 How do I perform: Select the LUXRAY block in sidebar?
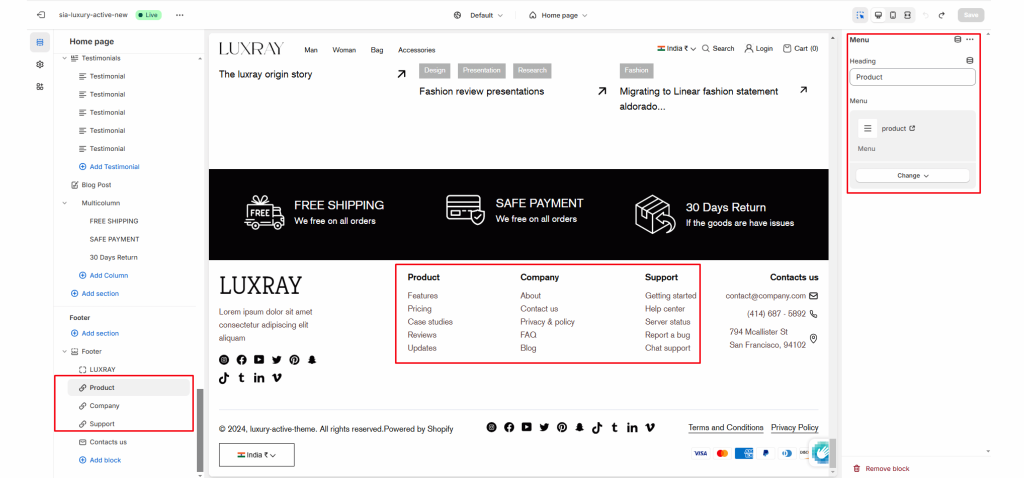[x=129, y=370]
